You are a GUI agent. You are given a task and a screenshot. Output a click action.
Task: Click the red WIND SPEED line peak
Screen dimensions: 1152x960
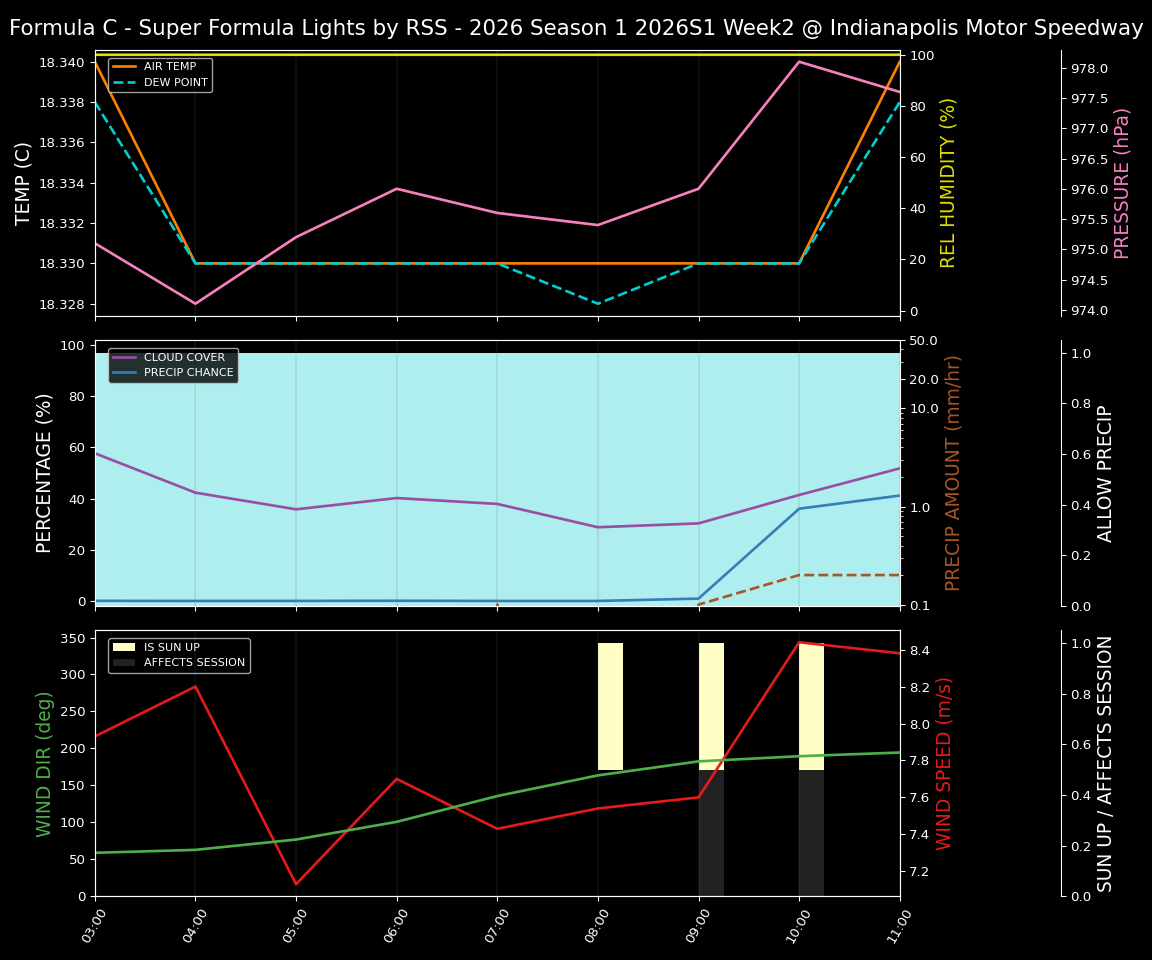pos(799,643)
